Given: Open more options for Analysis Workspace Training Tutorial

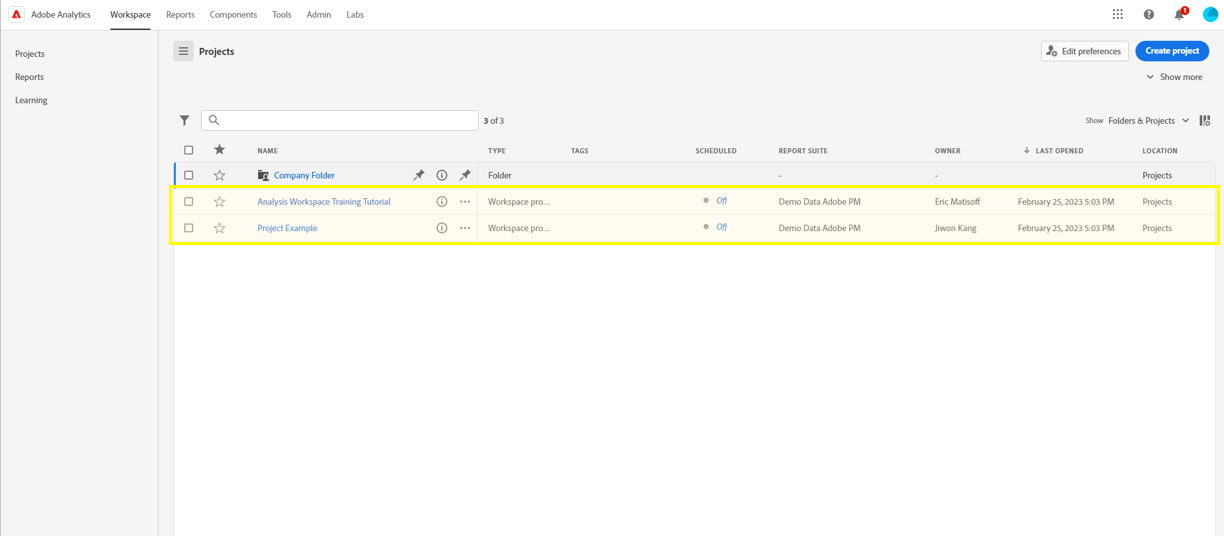Looking at the screenshot, I should click(x=465, y=201).
